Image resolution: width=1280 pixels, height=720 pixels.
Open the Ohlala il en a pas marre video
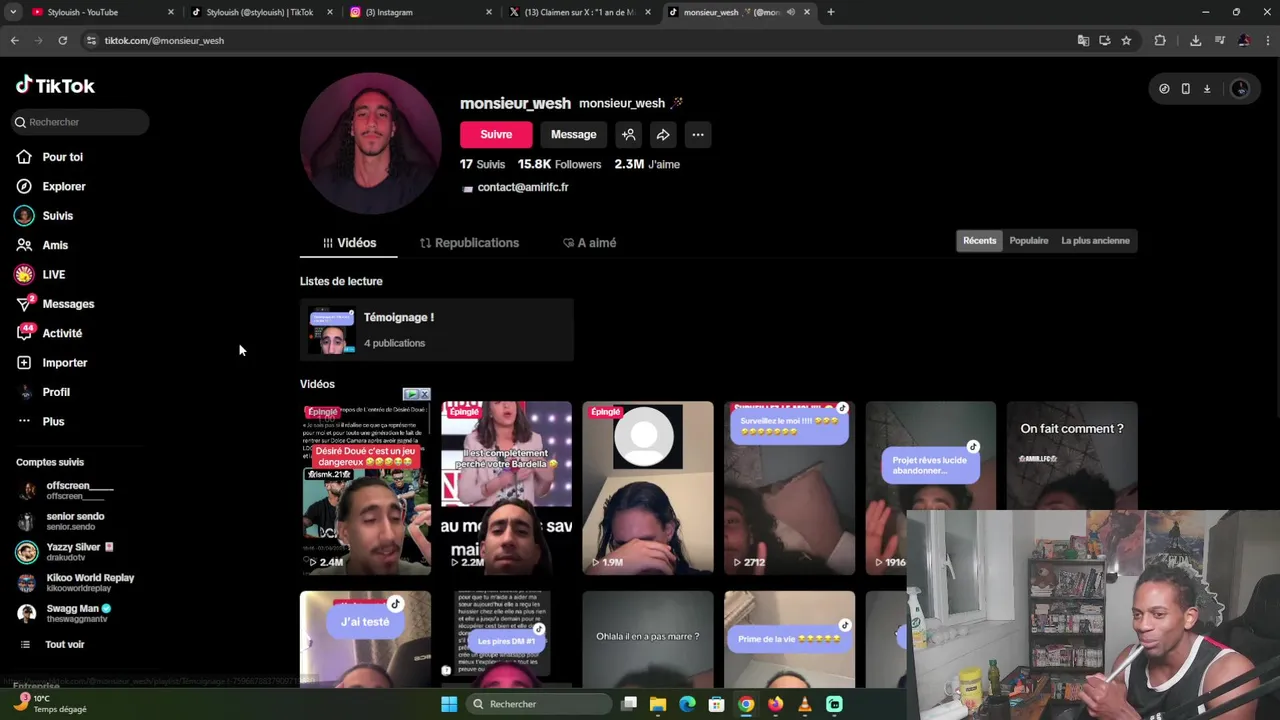coord(648,639)
